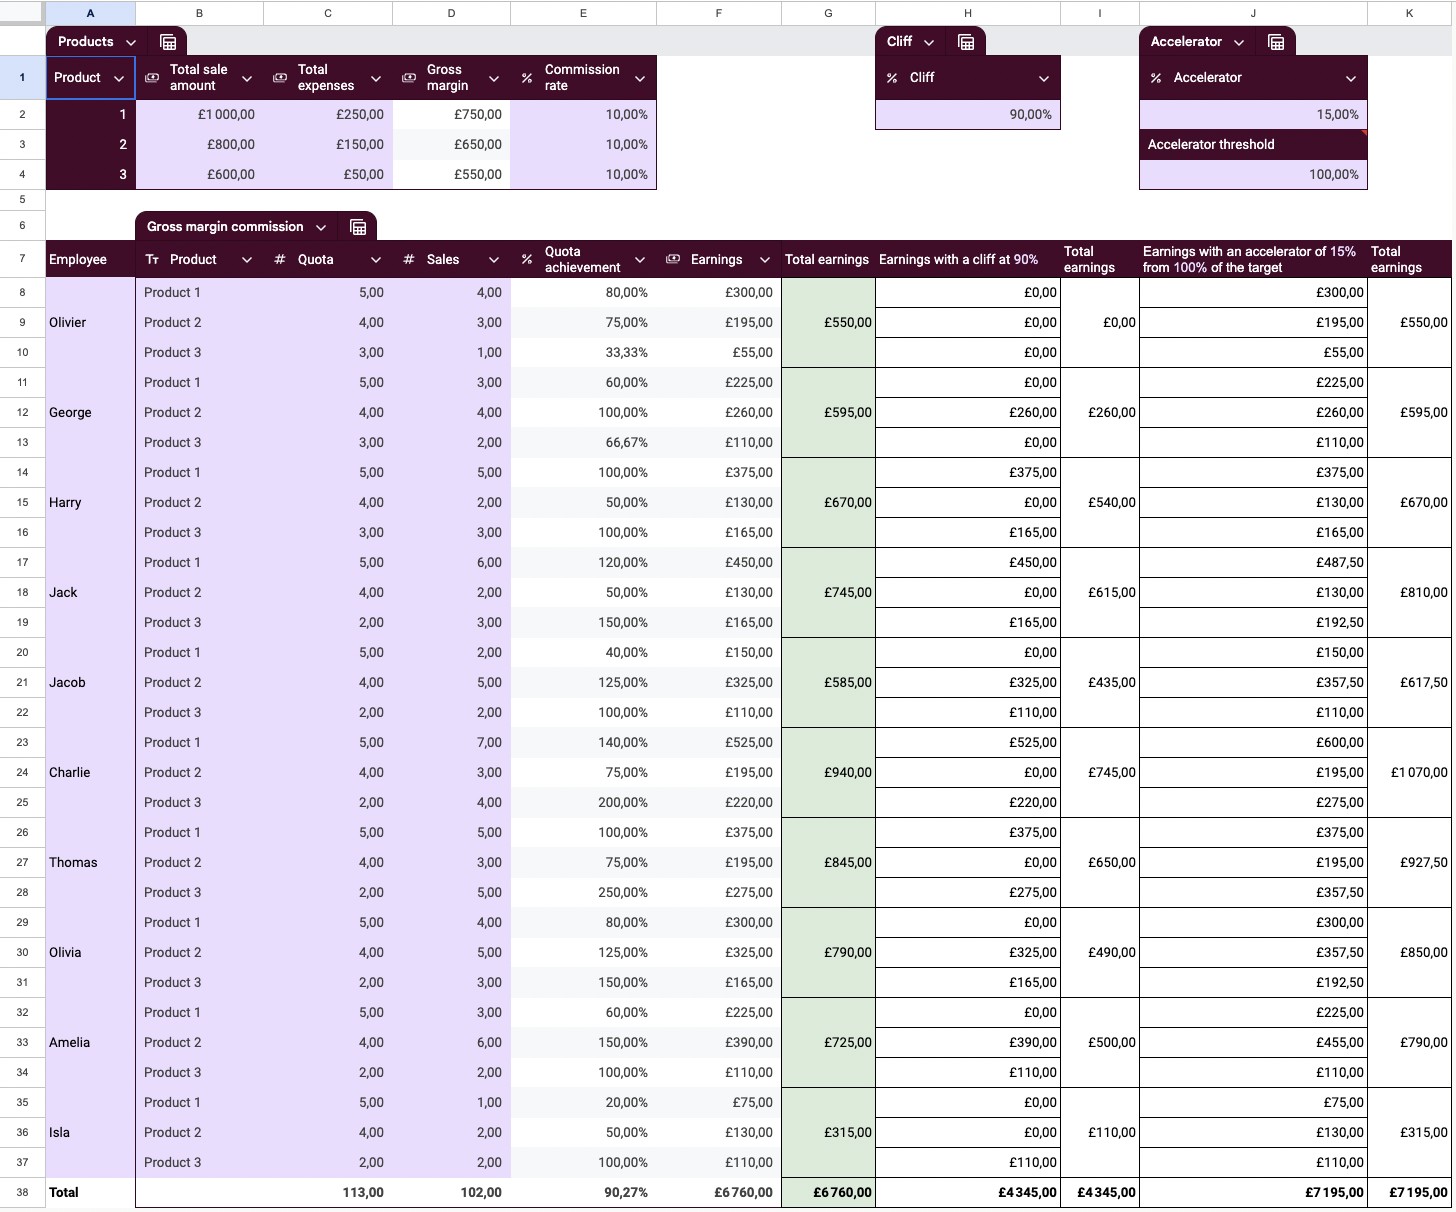Open Product column dropdown in cell A1

tap(119, 79)
